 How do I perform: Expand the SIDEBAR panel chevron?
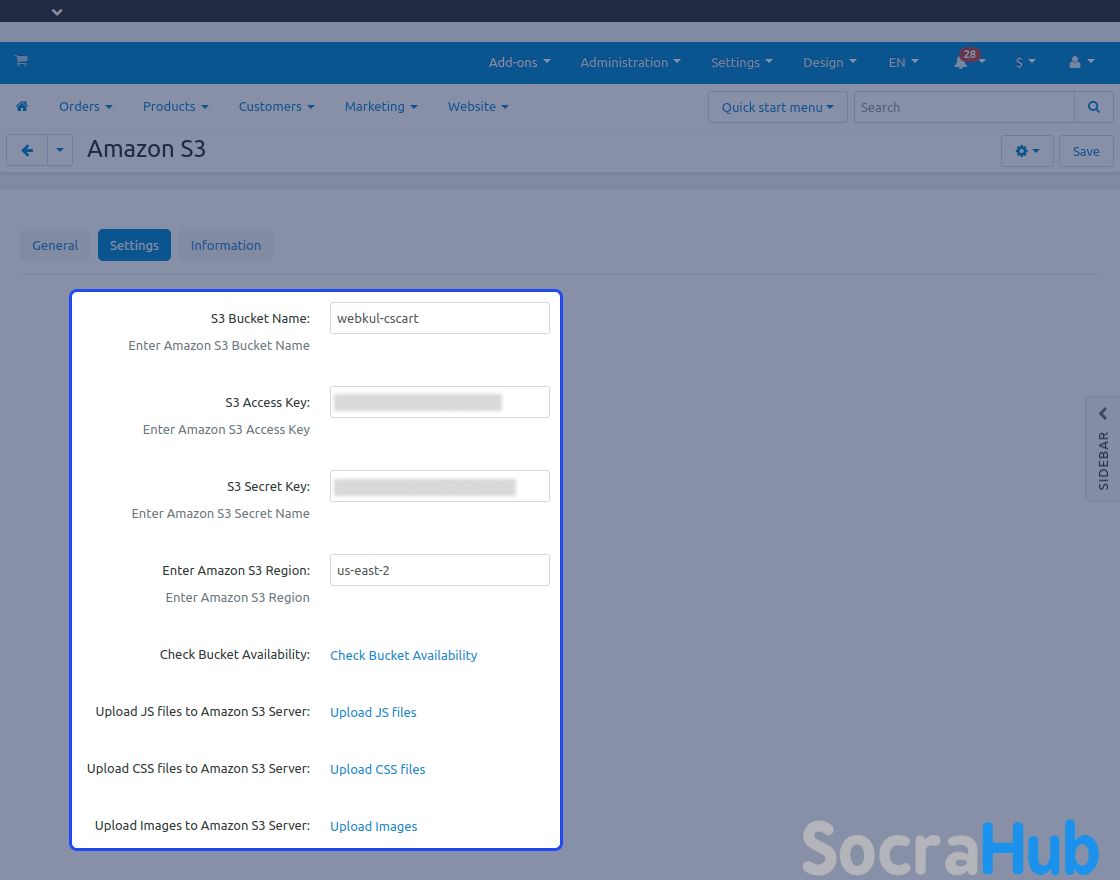pos(1103,414)
